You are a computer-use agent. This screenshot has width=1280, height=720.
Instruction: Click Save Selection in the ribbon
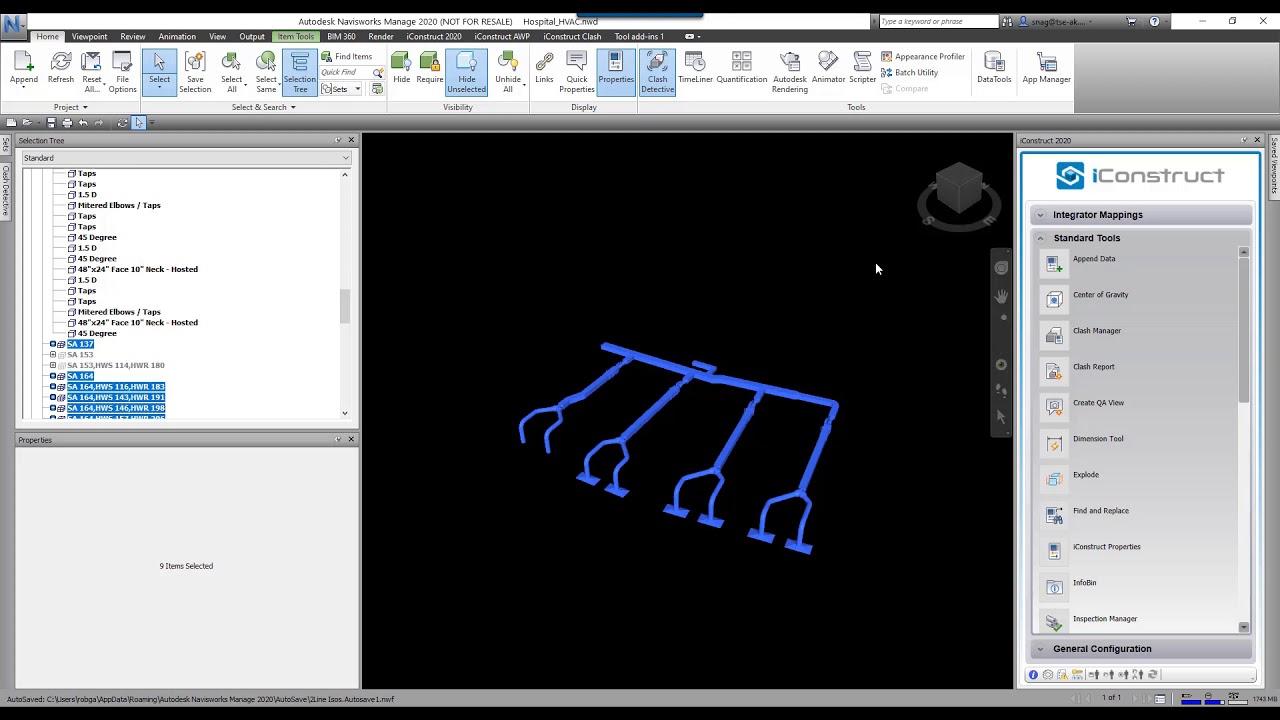pos(195,72)
